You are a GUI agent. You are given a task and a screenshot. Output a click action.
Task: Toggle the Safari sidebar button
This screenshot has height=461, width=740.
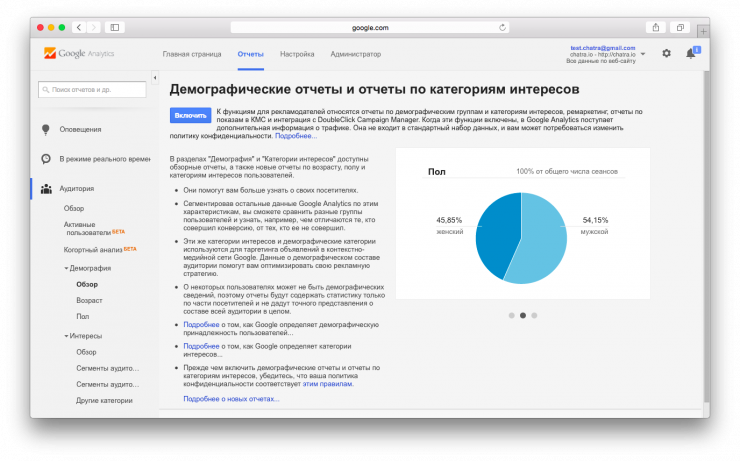click(x=115, y=27)
